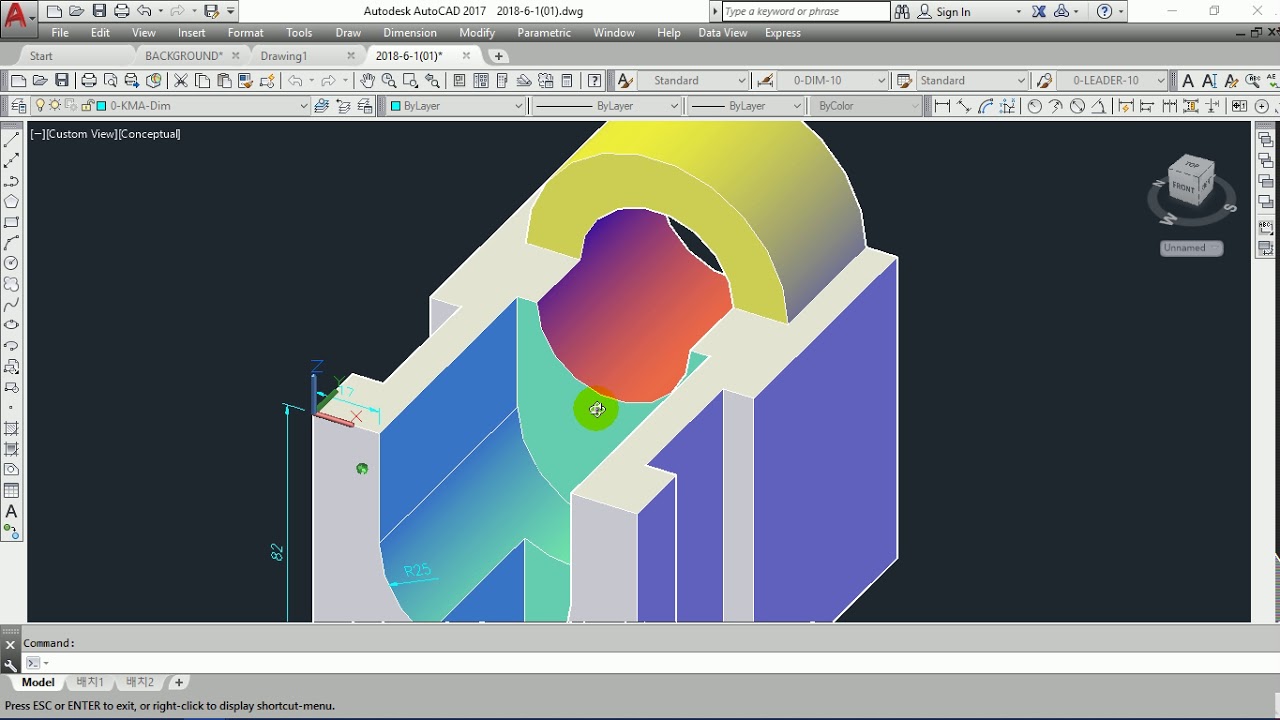This screenshot has width=1280, height=720.
Task: Open the Parametric menu
Action: [x=544, y=33]
